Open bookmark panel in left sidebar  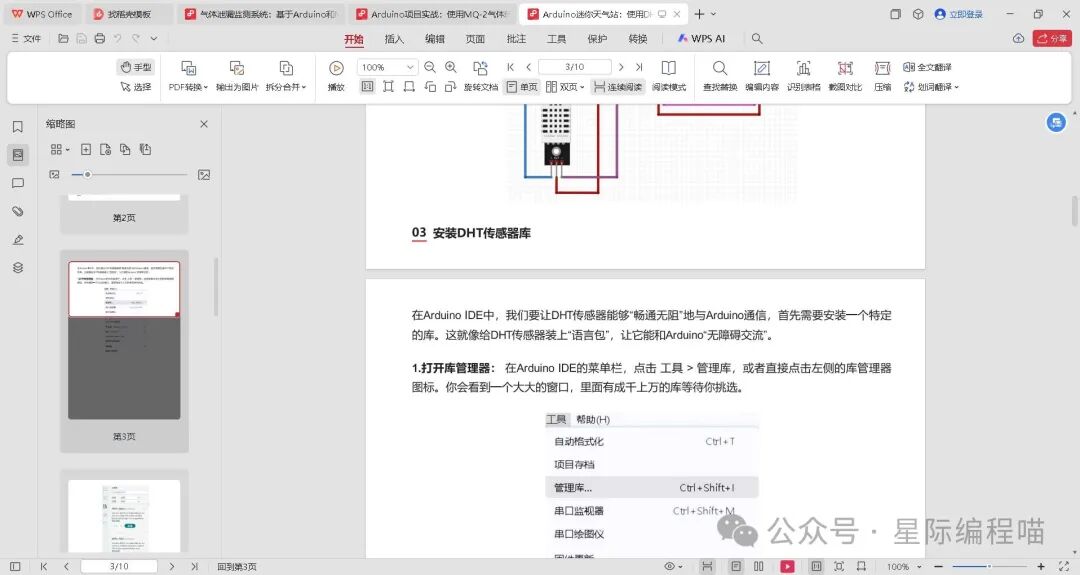pyautogui.click(x=18, y=127)
